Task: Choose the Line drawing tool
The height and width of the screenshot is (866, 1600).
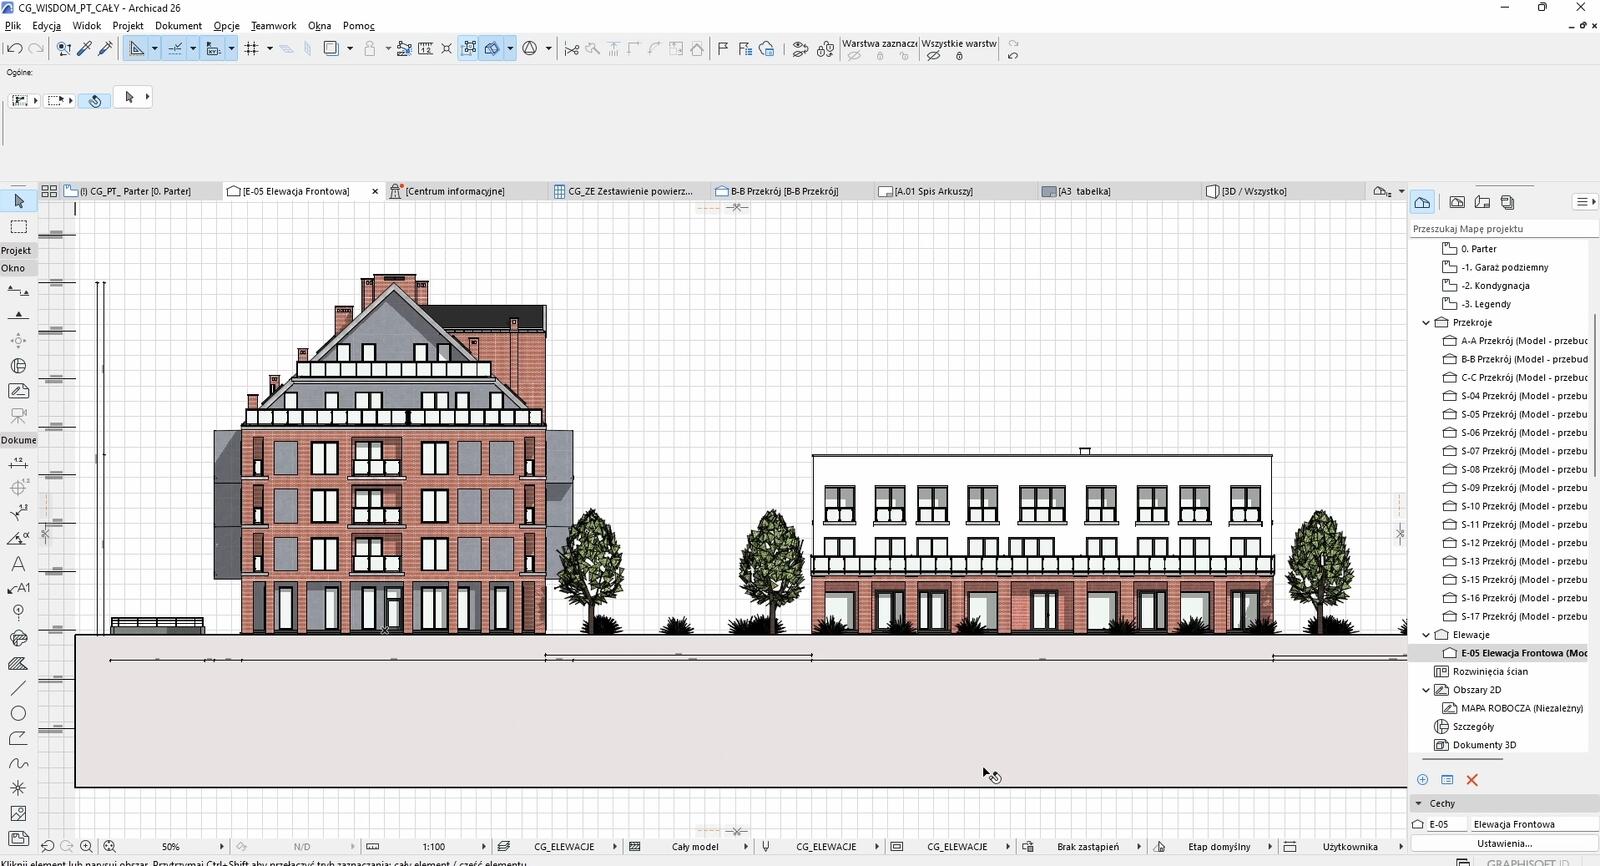Action: pyautogui.click(x=18, y=689)
